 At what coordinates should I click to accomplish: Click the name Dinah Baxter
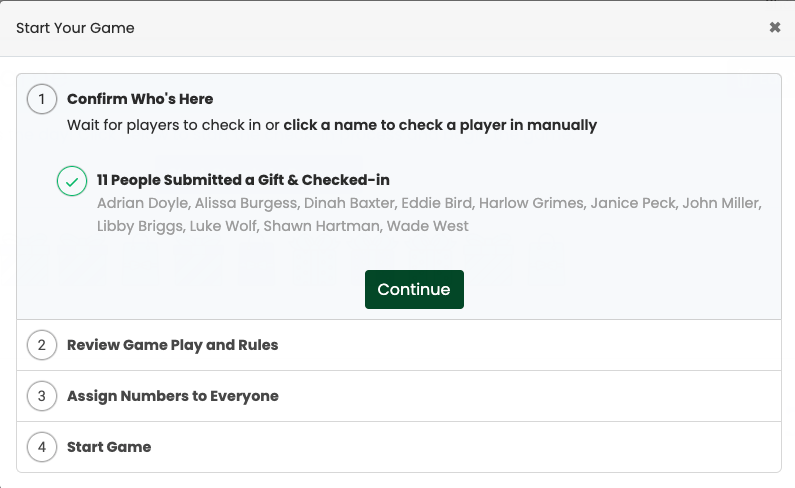(x=349, y=203)
